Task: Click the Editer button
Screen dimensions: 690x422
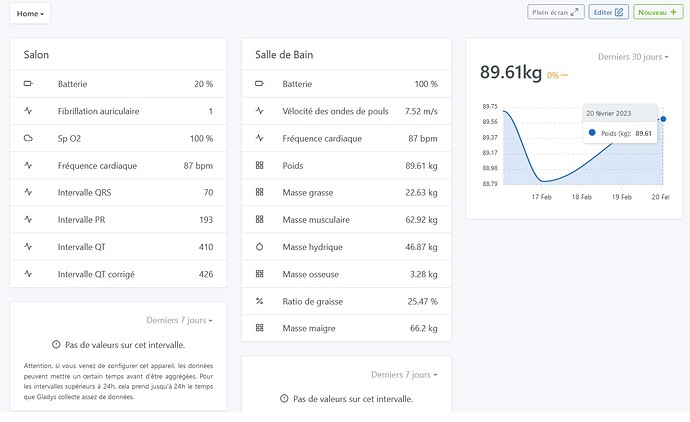Action: coord(608,12)
